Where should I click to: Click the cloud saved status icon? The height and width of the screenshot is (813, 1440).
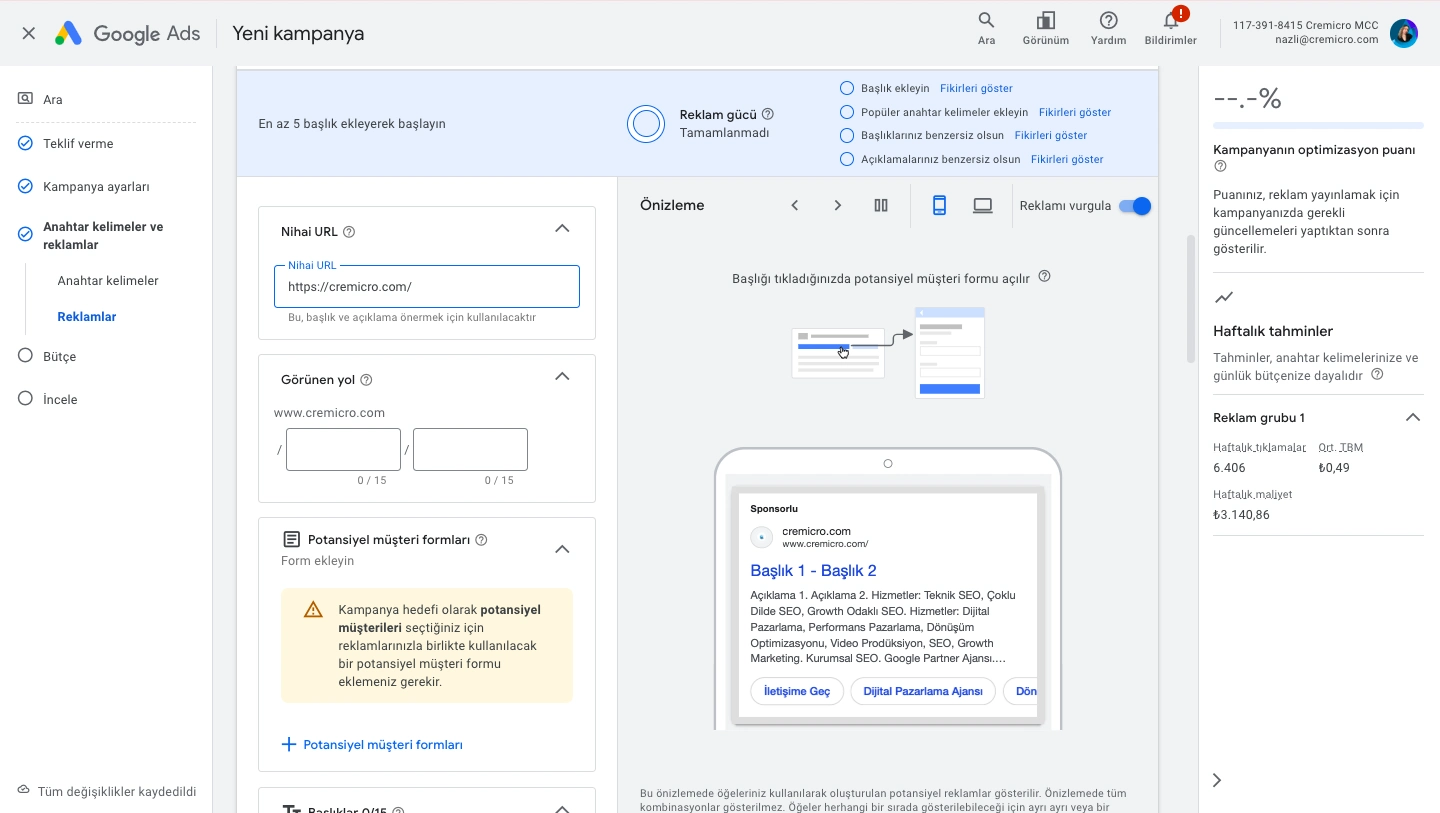coord(24,791)
